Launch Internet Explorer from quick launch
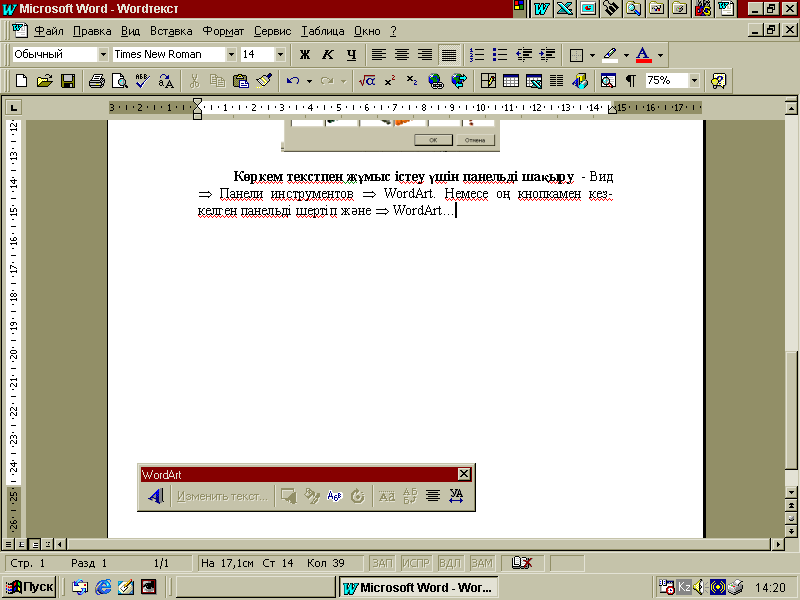The image size is (800, 600). click(103, 587)
